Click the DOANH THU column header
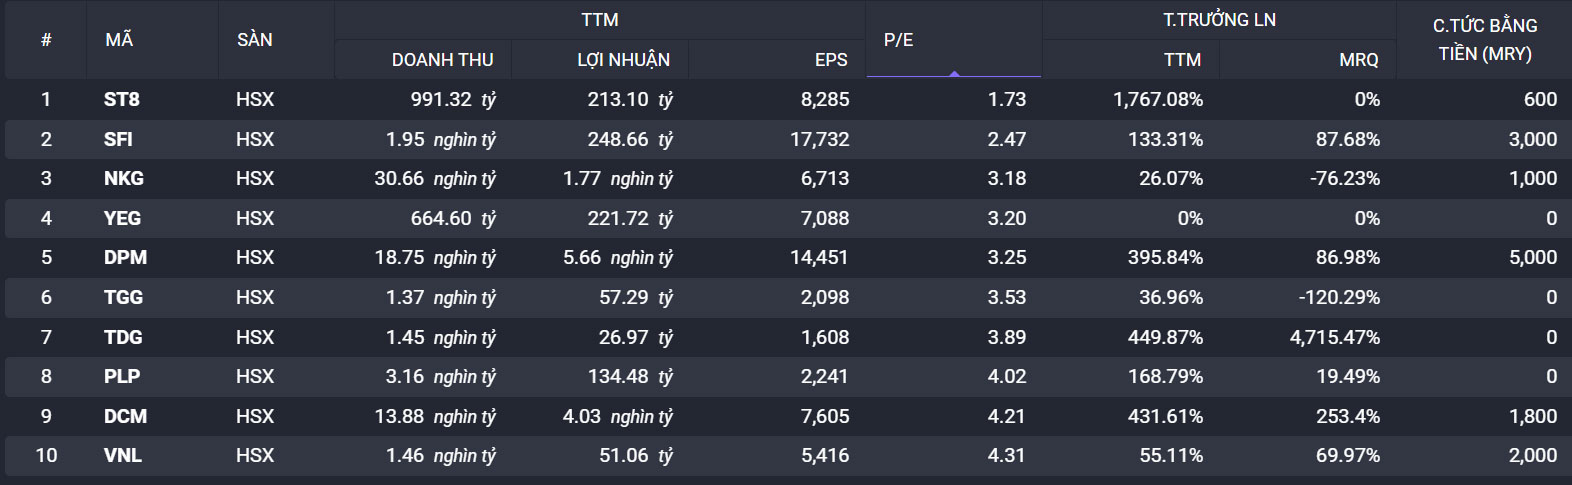Screen dimensions: 1572x485 [x=442, y=60]
